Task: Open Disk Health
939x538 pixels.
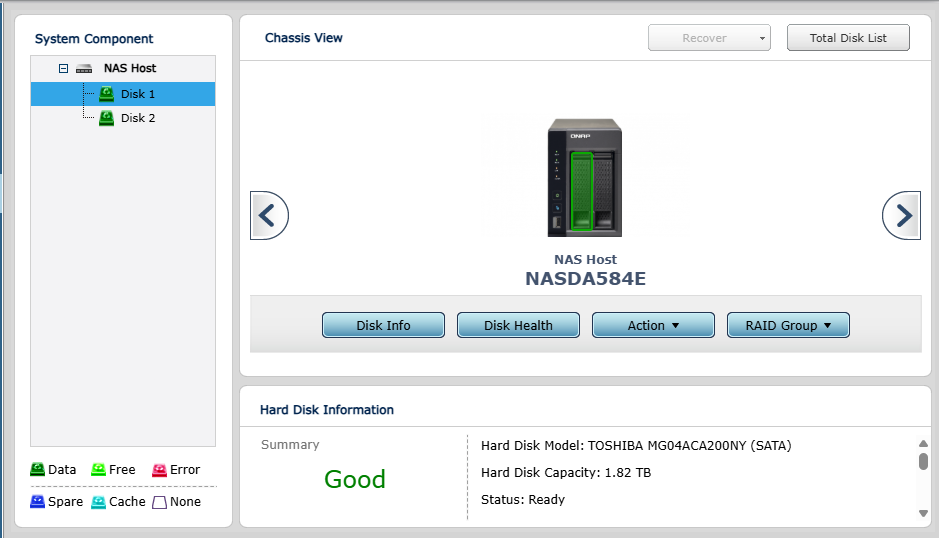Action: click(x=518, y=325)
